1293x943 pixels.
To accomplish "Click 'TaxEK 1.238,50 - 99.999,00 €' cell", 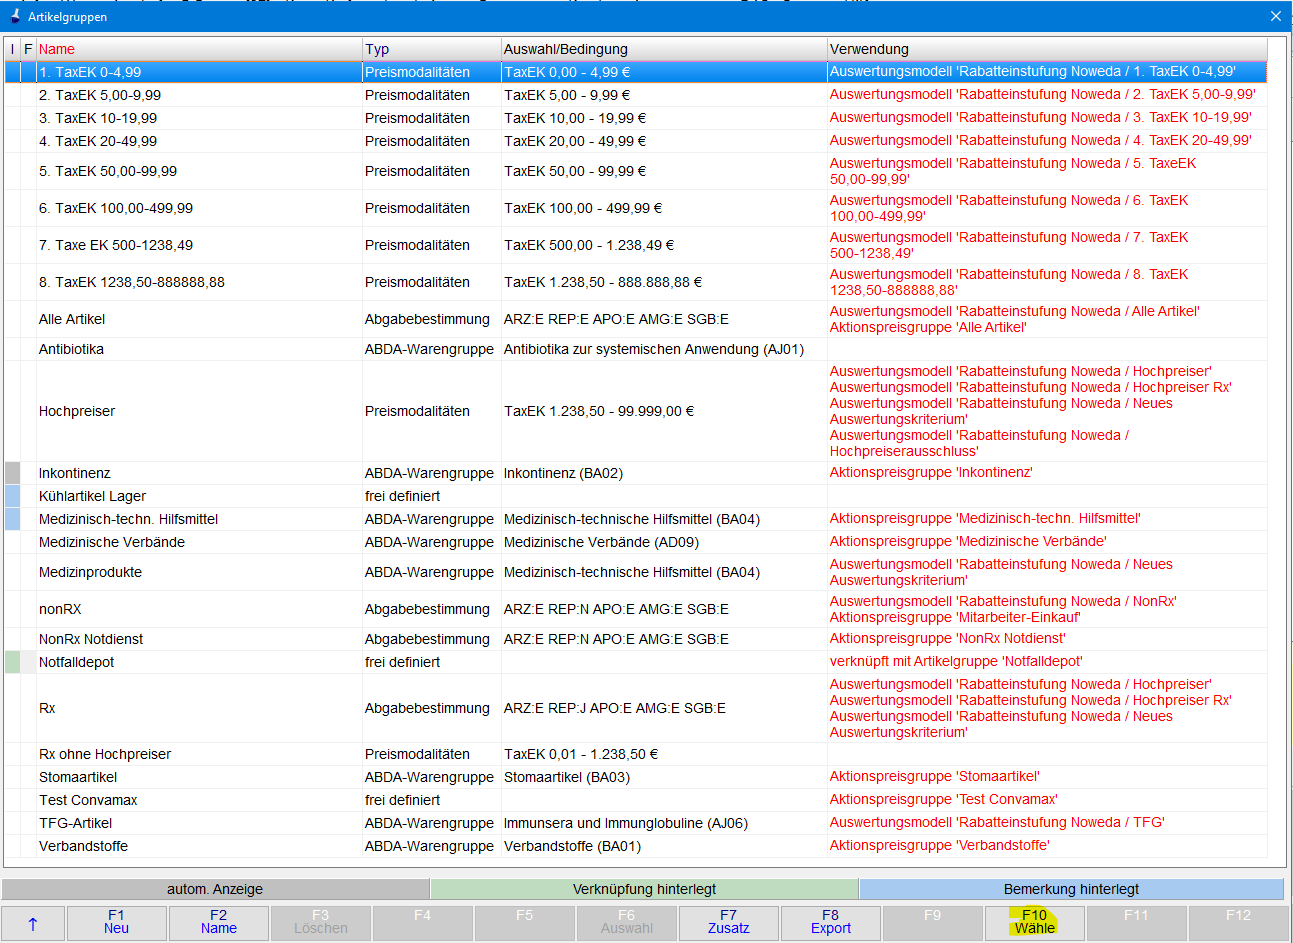I will [x=664, y=411].
